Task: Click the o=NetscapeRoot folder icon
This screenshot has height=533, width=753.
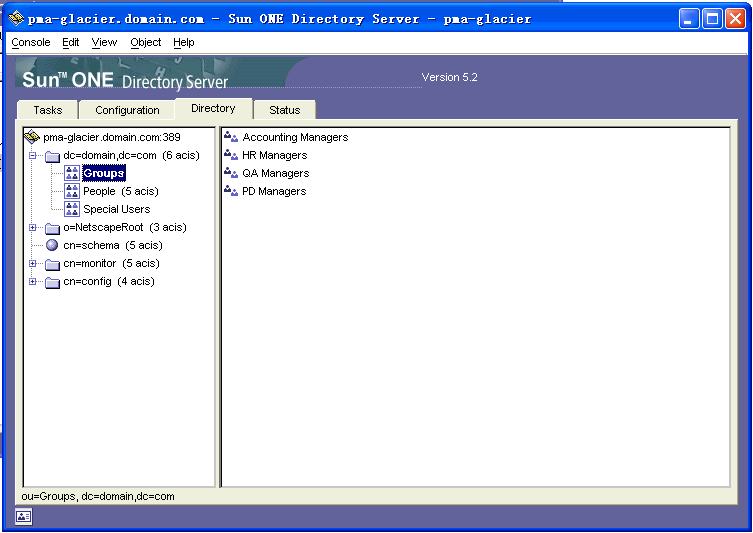Action: click(x=52, y=228)
